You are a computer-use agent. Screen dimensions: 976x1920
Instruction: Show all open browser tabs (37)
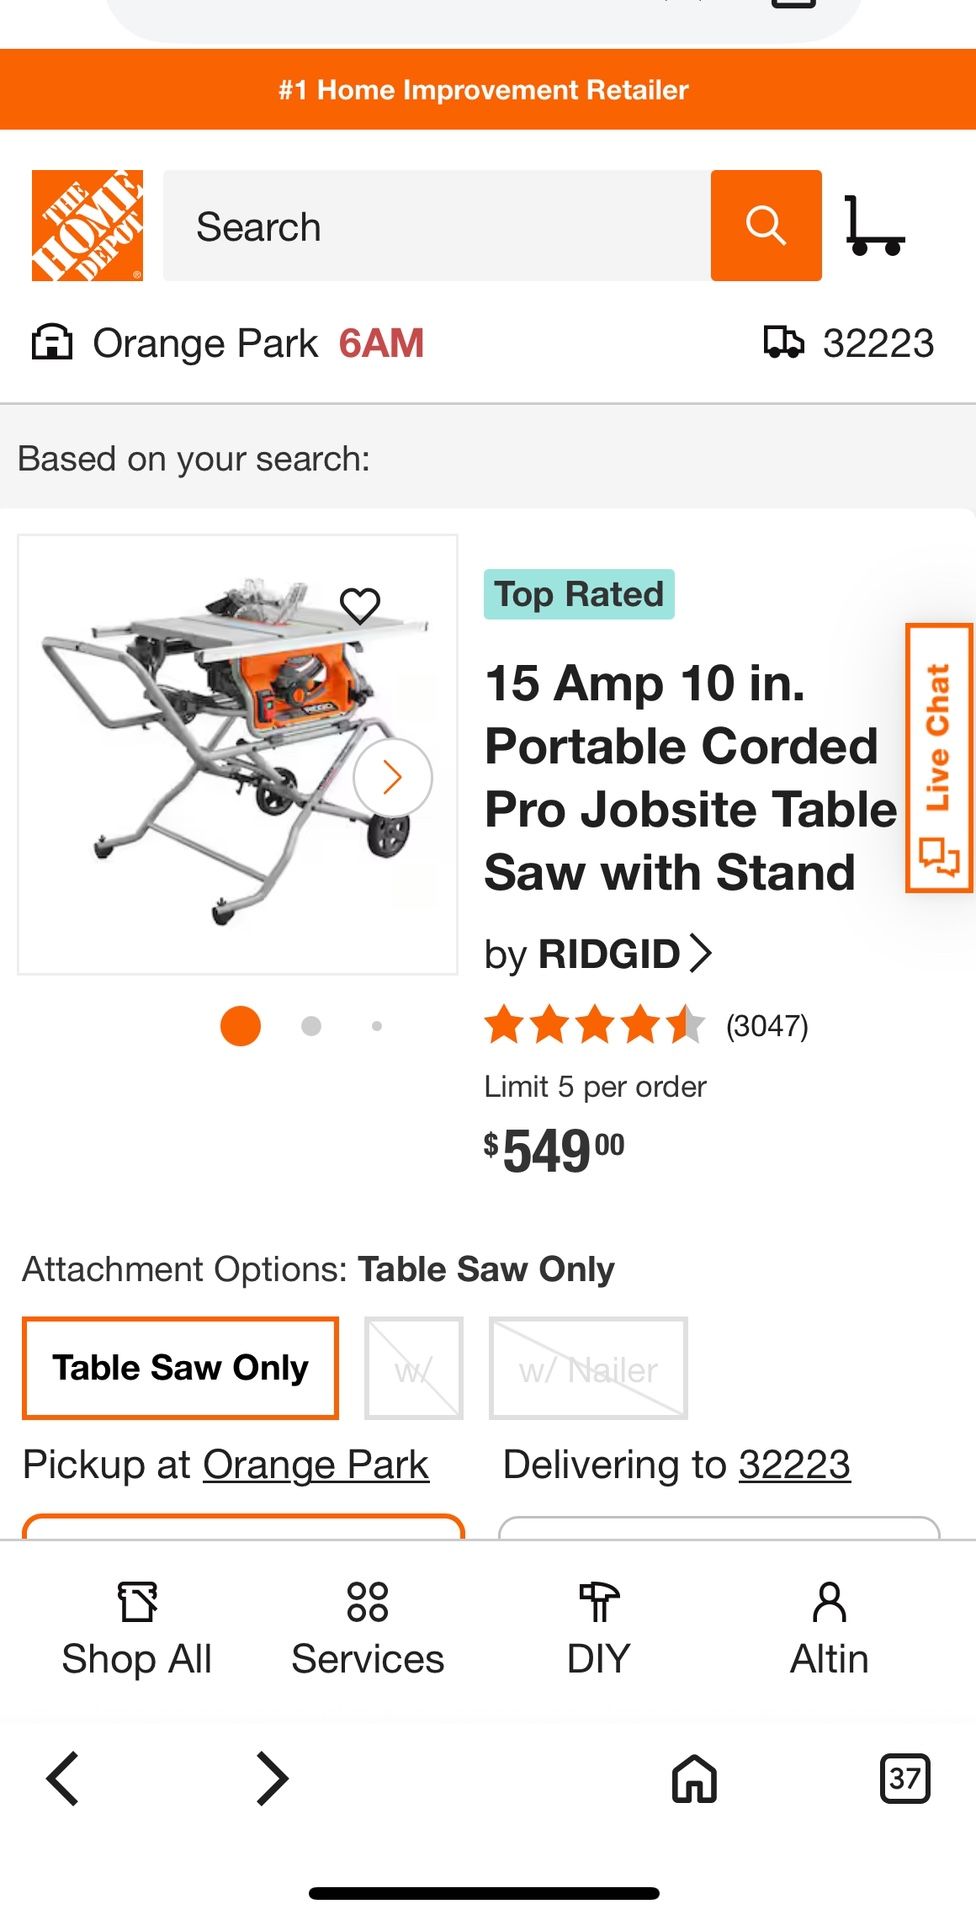point(906,1779)
